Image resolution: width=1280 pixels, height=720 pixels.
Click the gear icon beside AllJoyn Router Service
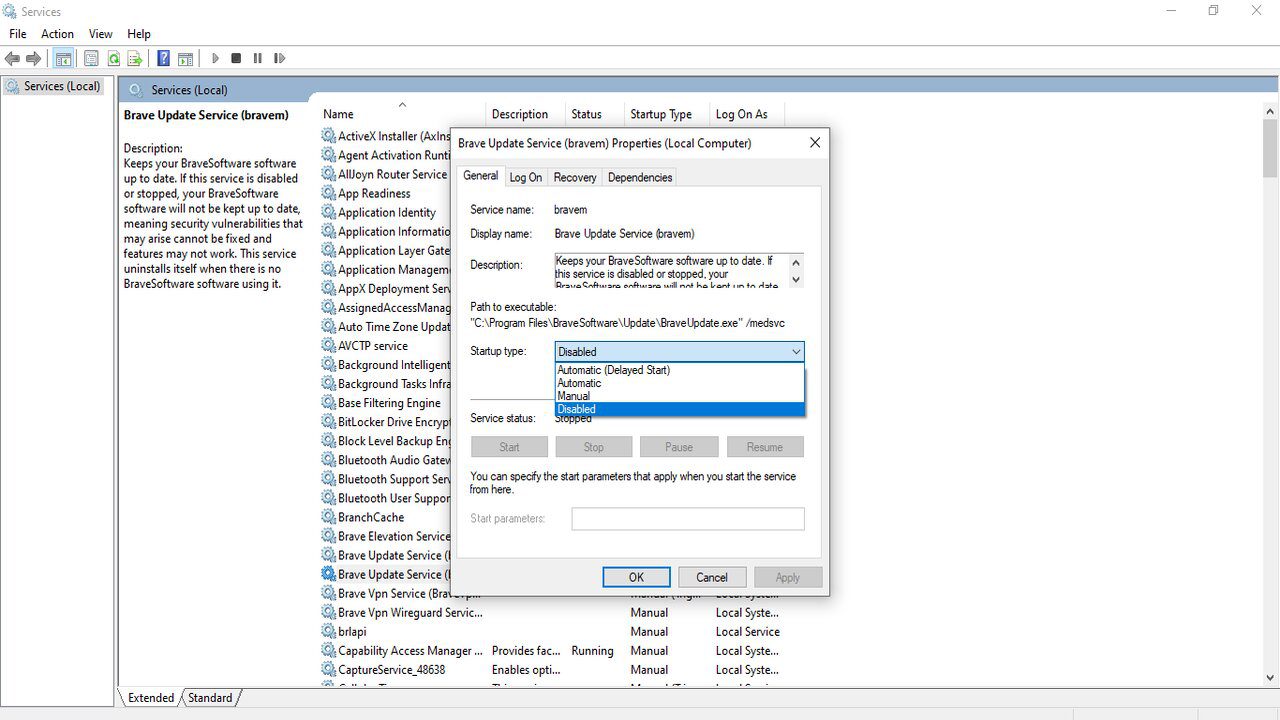[328, 175]
